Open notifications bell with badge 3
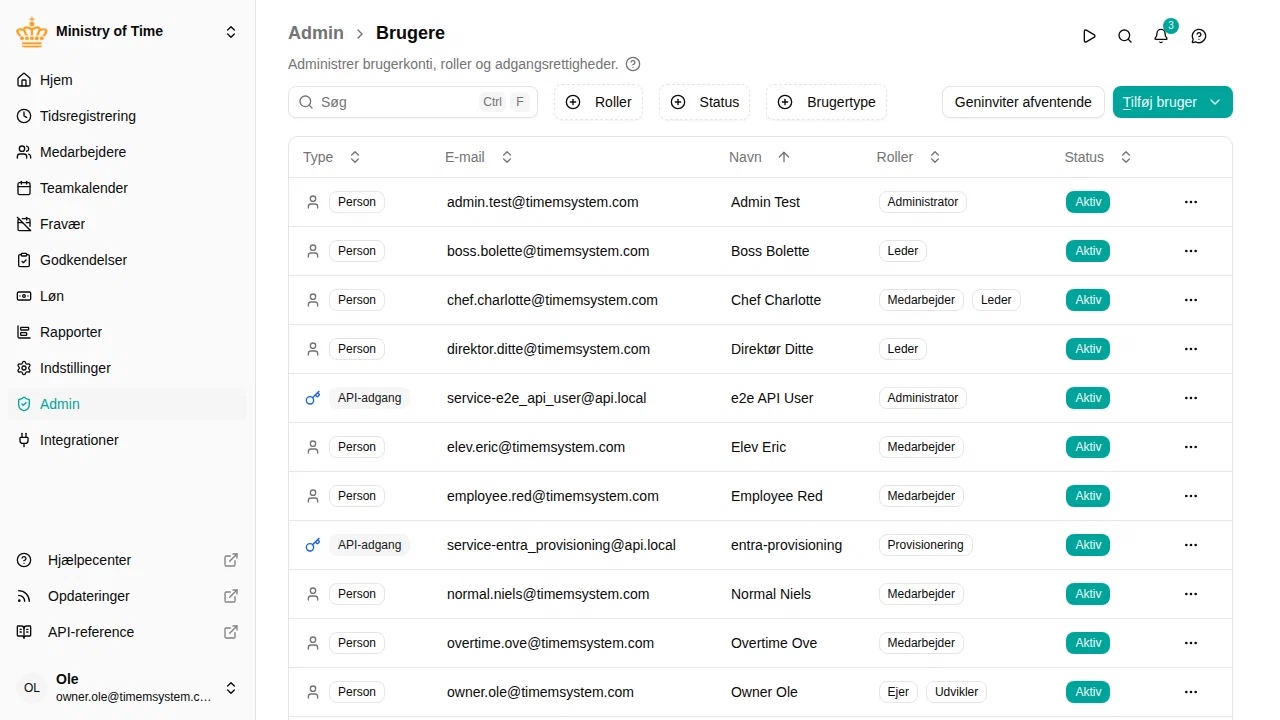 (1161, 36)
